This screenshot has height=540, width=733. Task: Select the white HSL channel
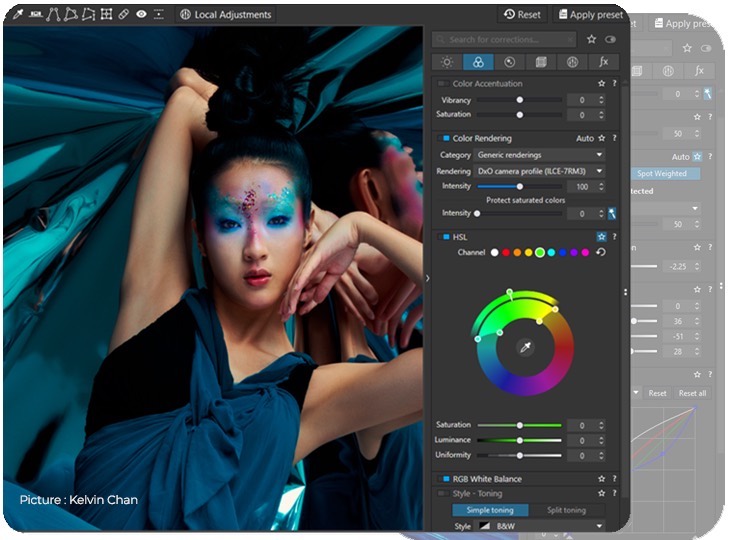pyautogui.click(x=494, y=252)
